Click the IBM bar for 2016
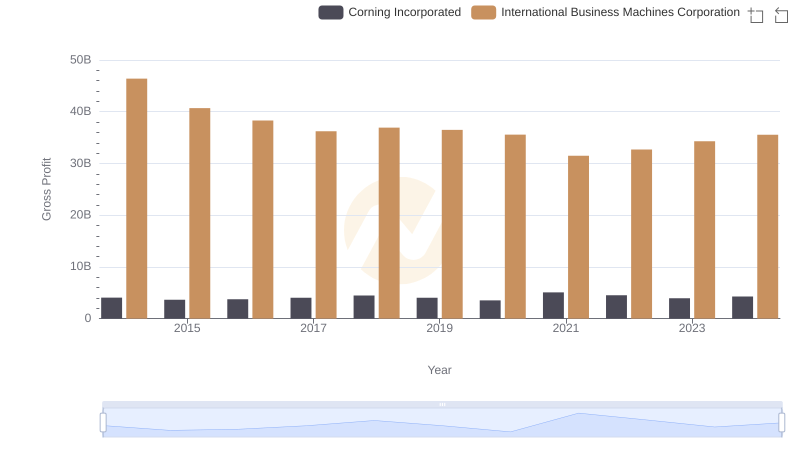The image size is (800, 461). 263,219
